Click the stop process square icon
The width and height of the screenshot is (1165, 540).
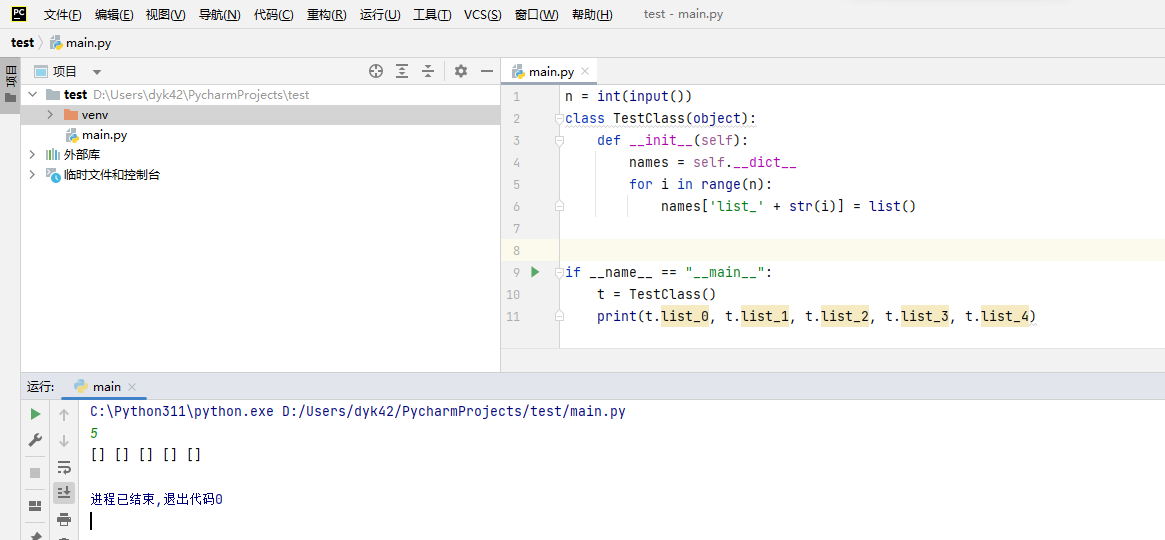pyautogui.click(x=35, y=473)
